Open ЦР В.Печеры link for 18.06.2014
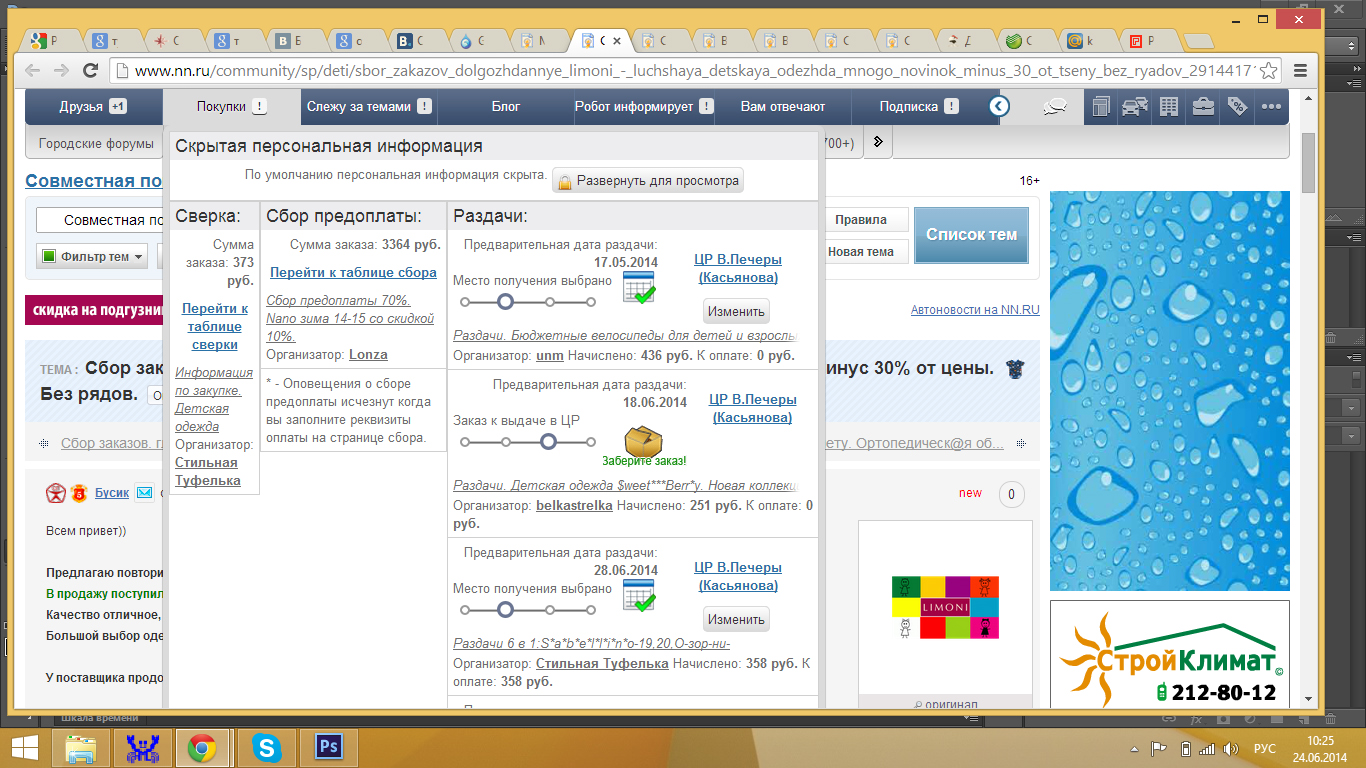1366x768 pixels. 753,408
